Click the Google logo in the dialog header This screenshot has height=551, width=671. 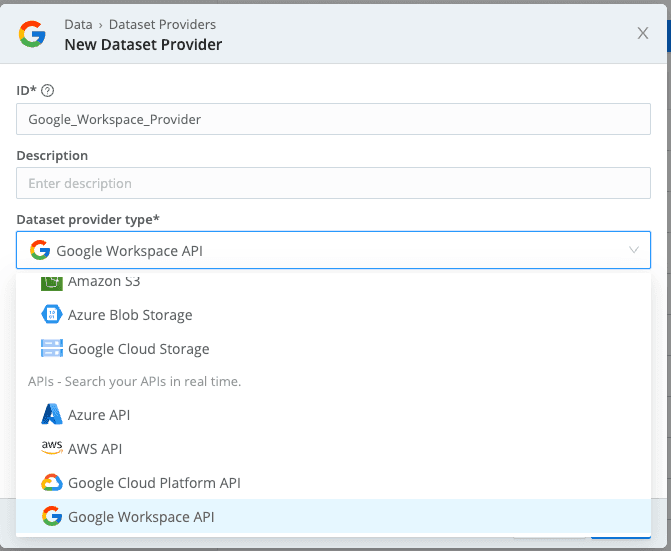[32, 34]
